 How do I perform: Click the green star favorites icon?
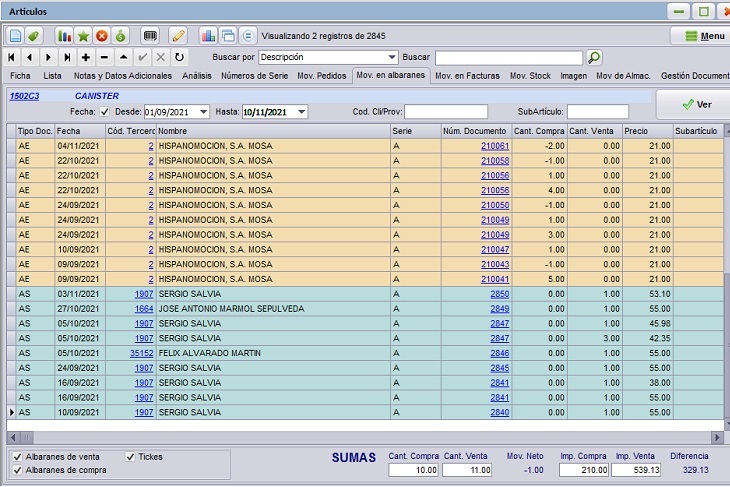(83, 36)
